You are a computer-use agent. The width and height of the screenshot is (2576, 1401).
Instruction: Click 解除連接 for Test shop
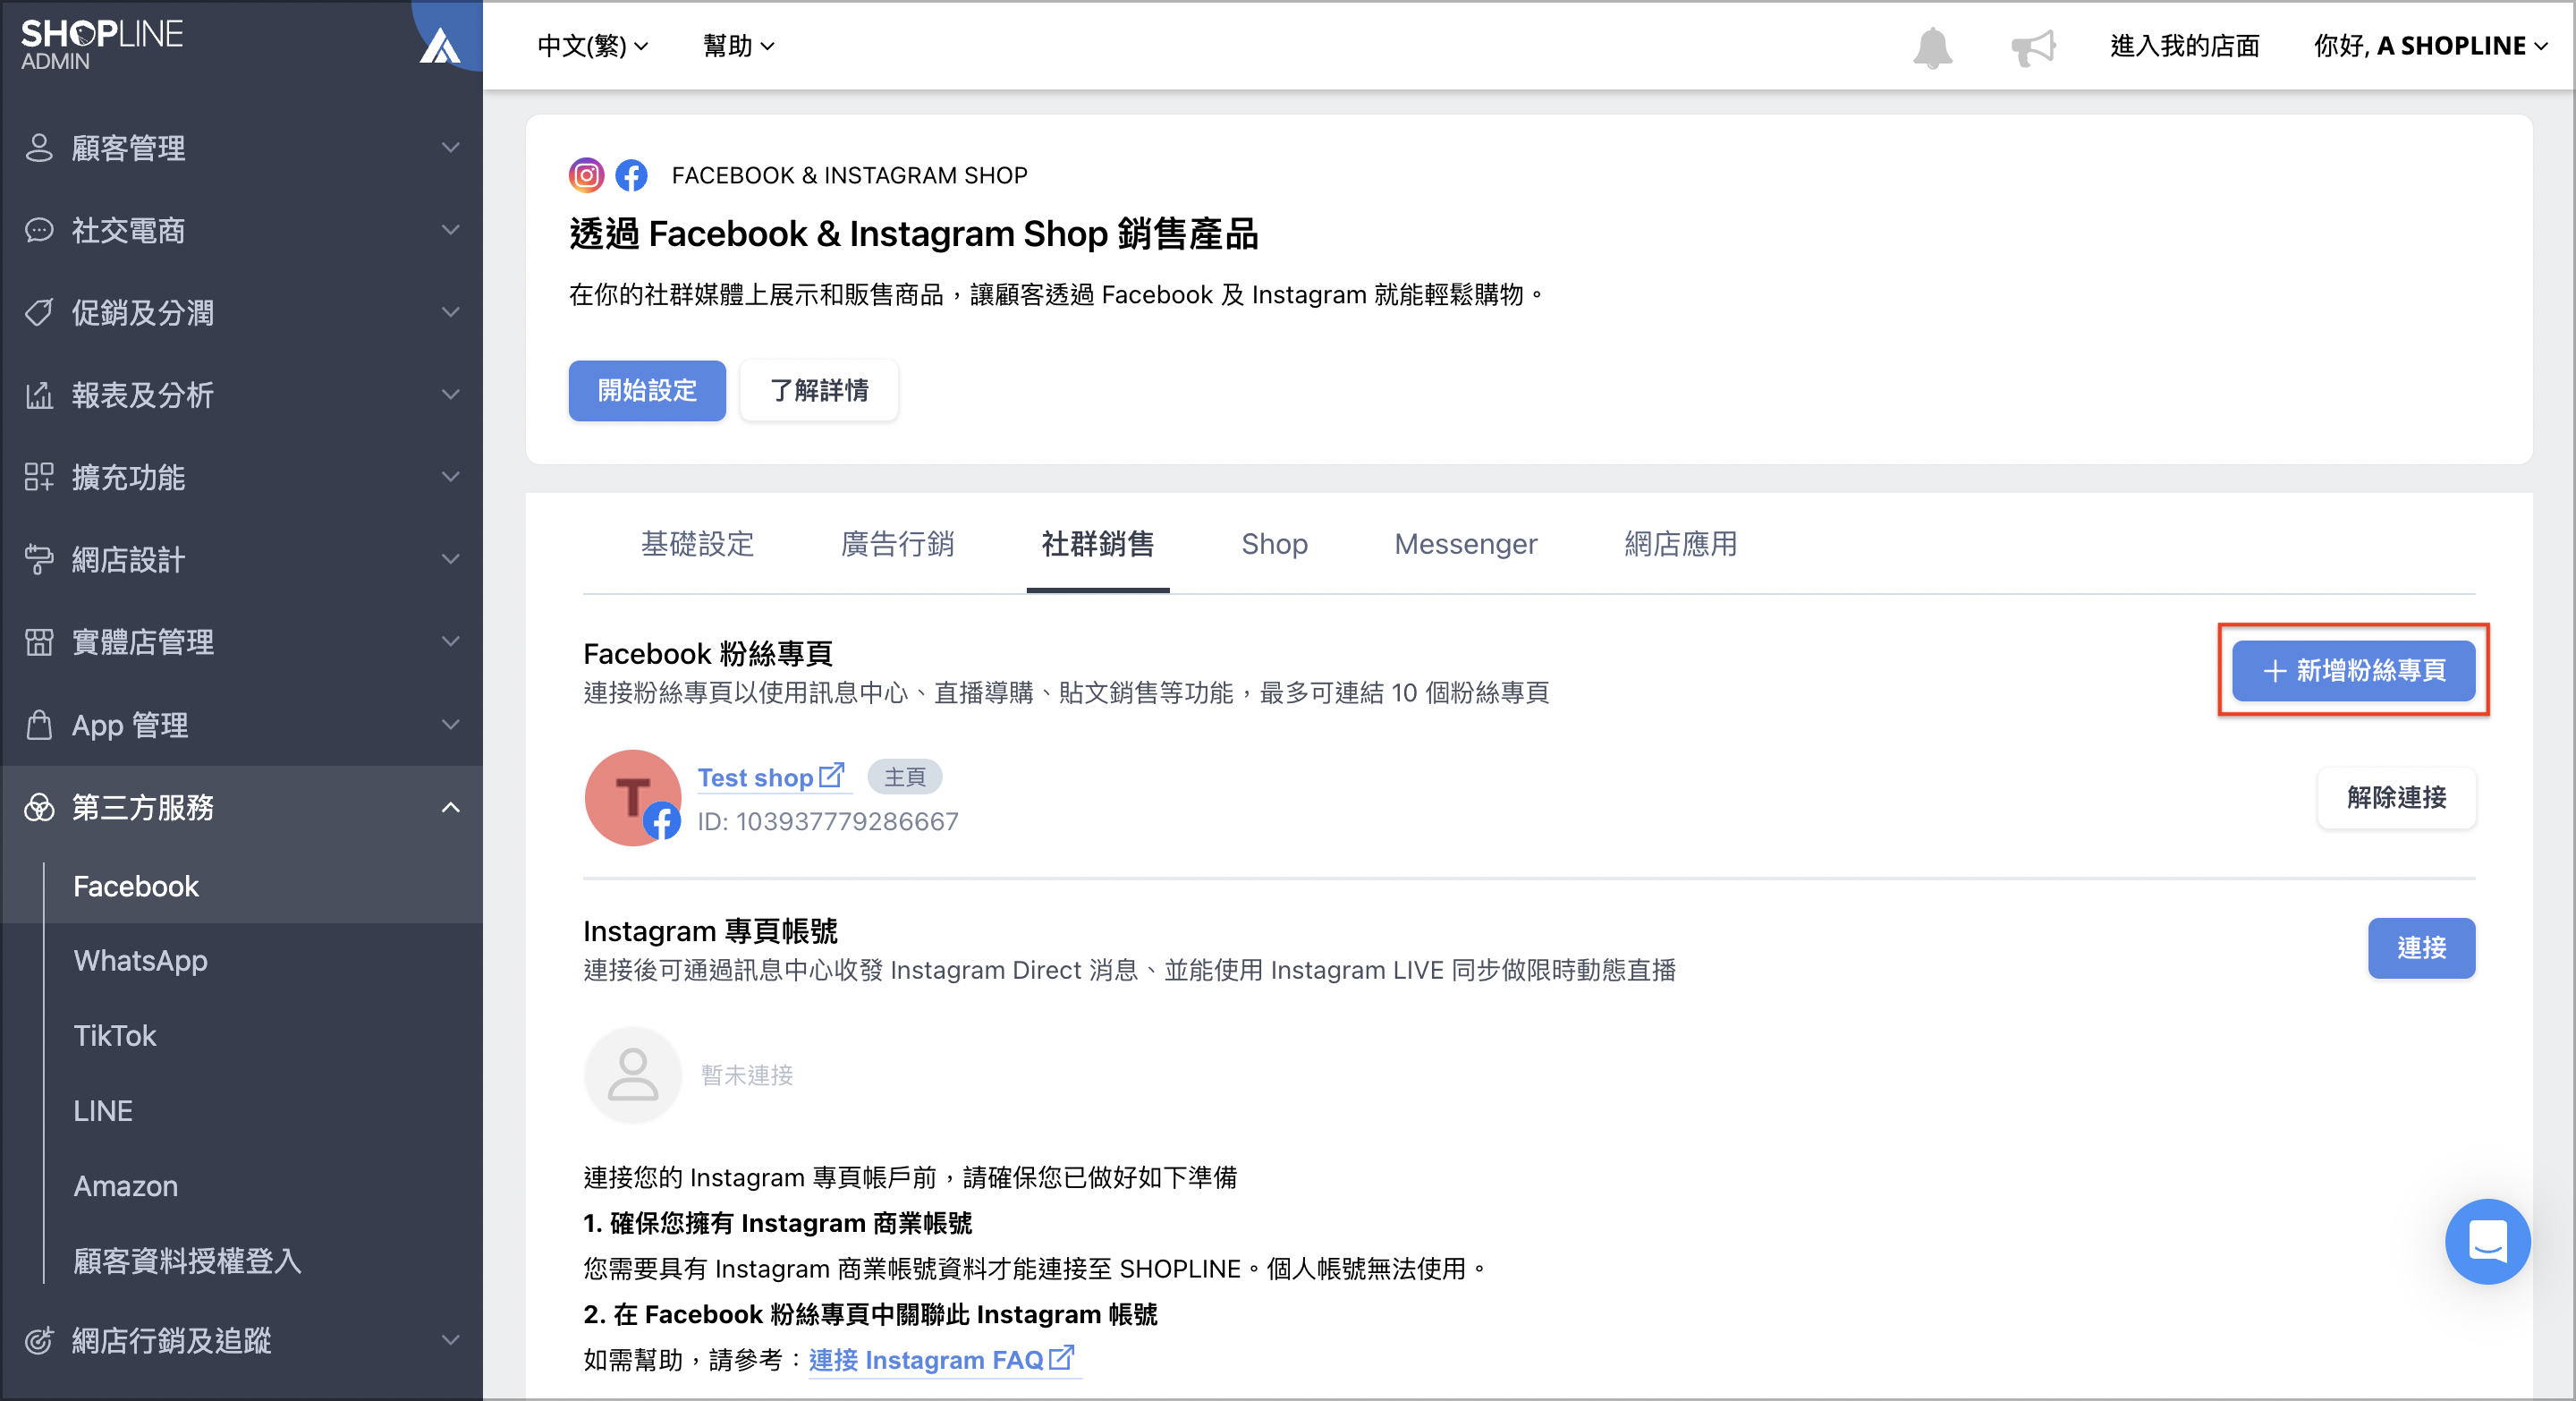tap(2396, 798)
